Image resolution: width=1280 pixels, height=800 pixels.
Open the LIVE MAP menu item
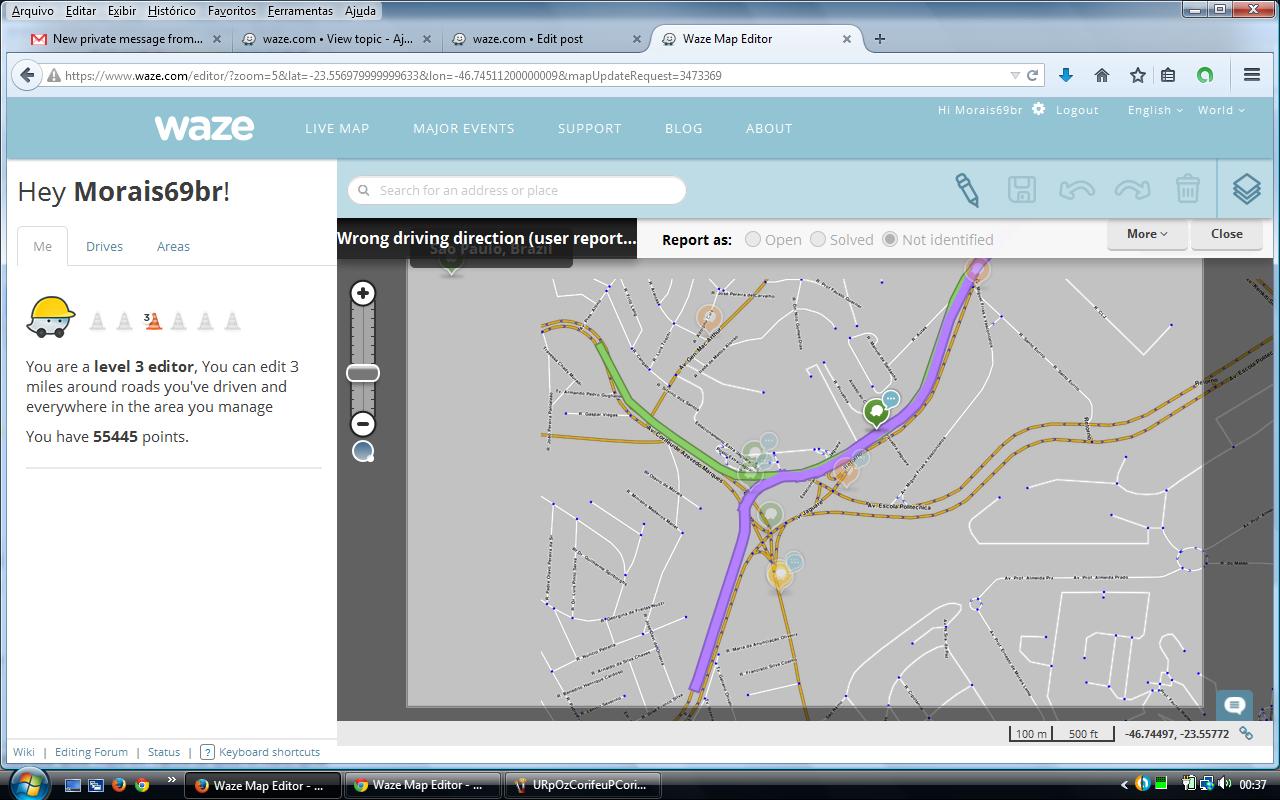337,128
